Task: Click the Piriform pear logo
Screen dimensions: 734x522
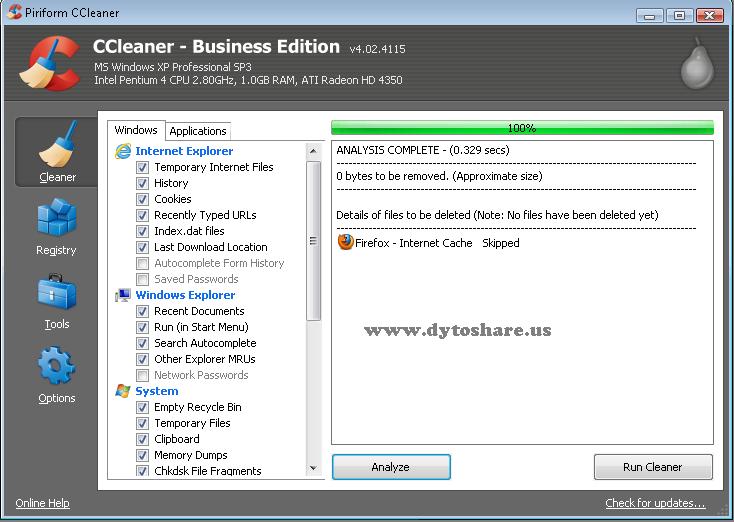Action: pyautogui.click(x=697, y=63)
